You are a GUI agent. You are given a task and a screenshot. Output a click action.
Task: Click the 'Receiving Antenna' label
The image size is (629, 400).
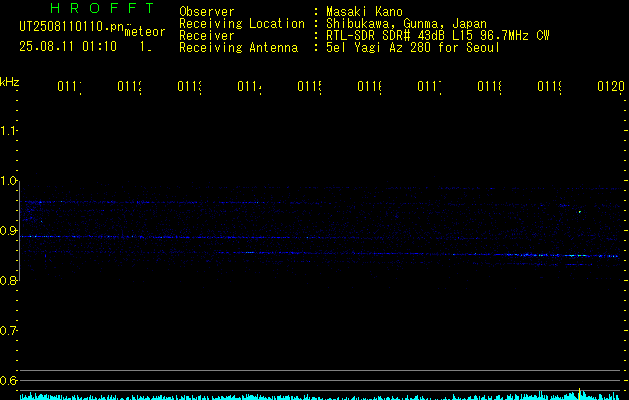click(x=238, y=48)
